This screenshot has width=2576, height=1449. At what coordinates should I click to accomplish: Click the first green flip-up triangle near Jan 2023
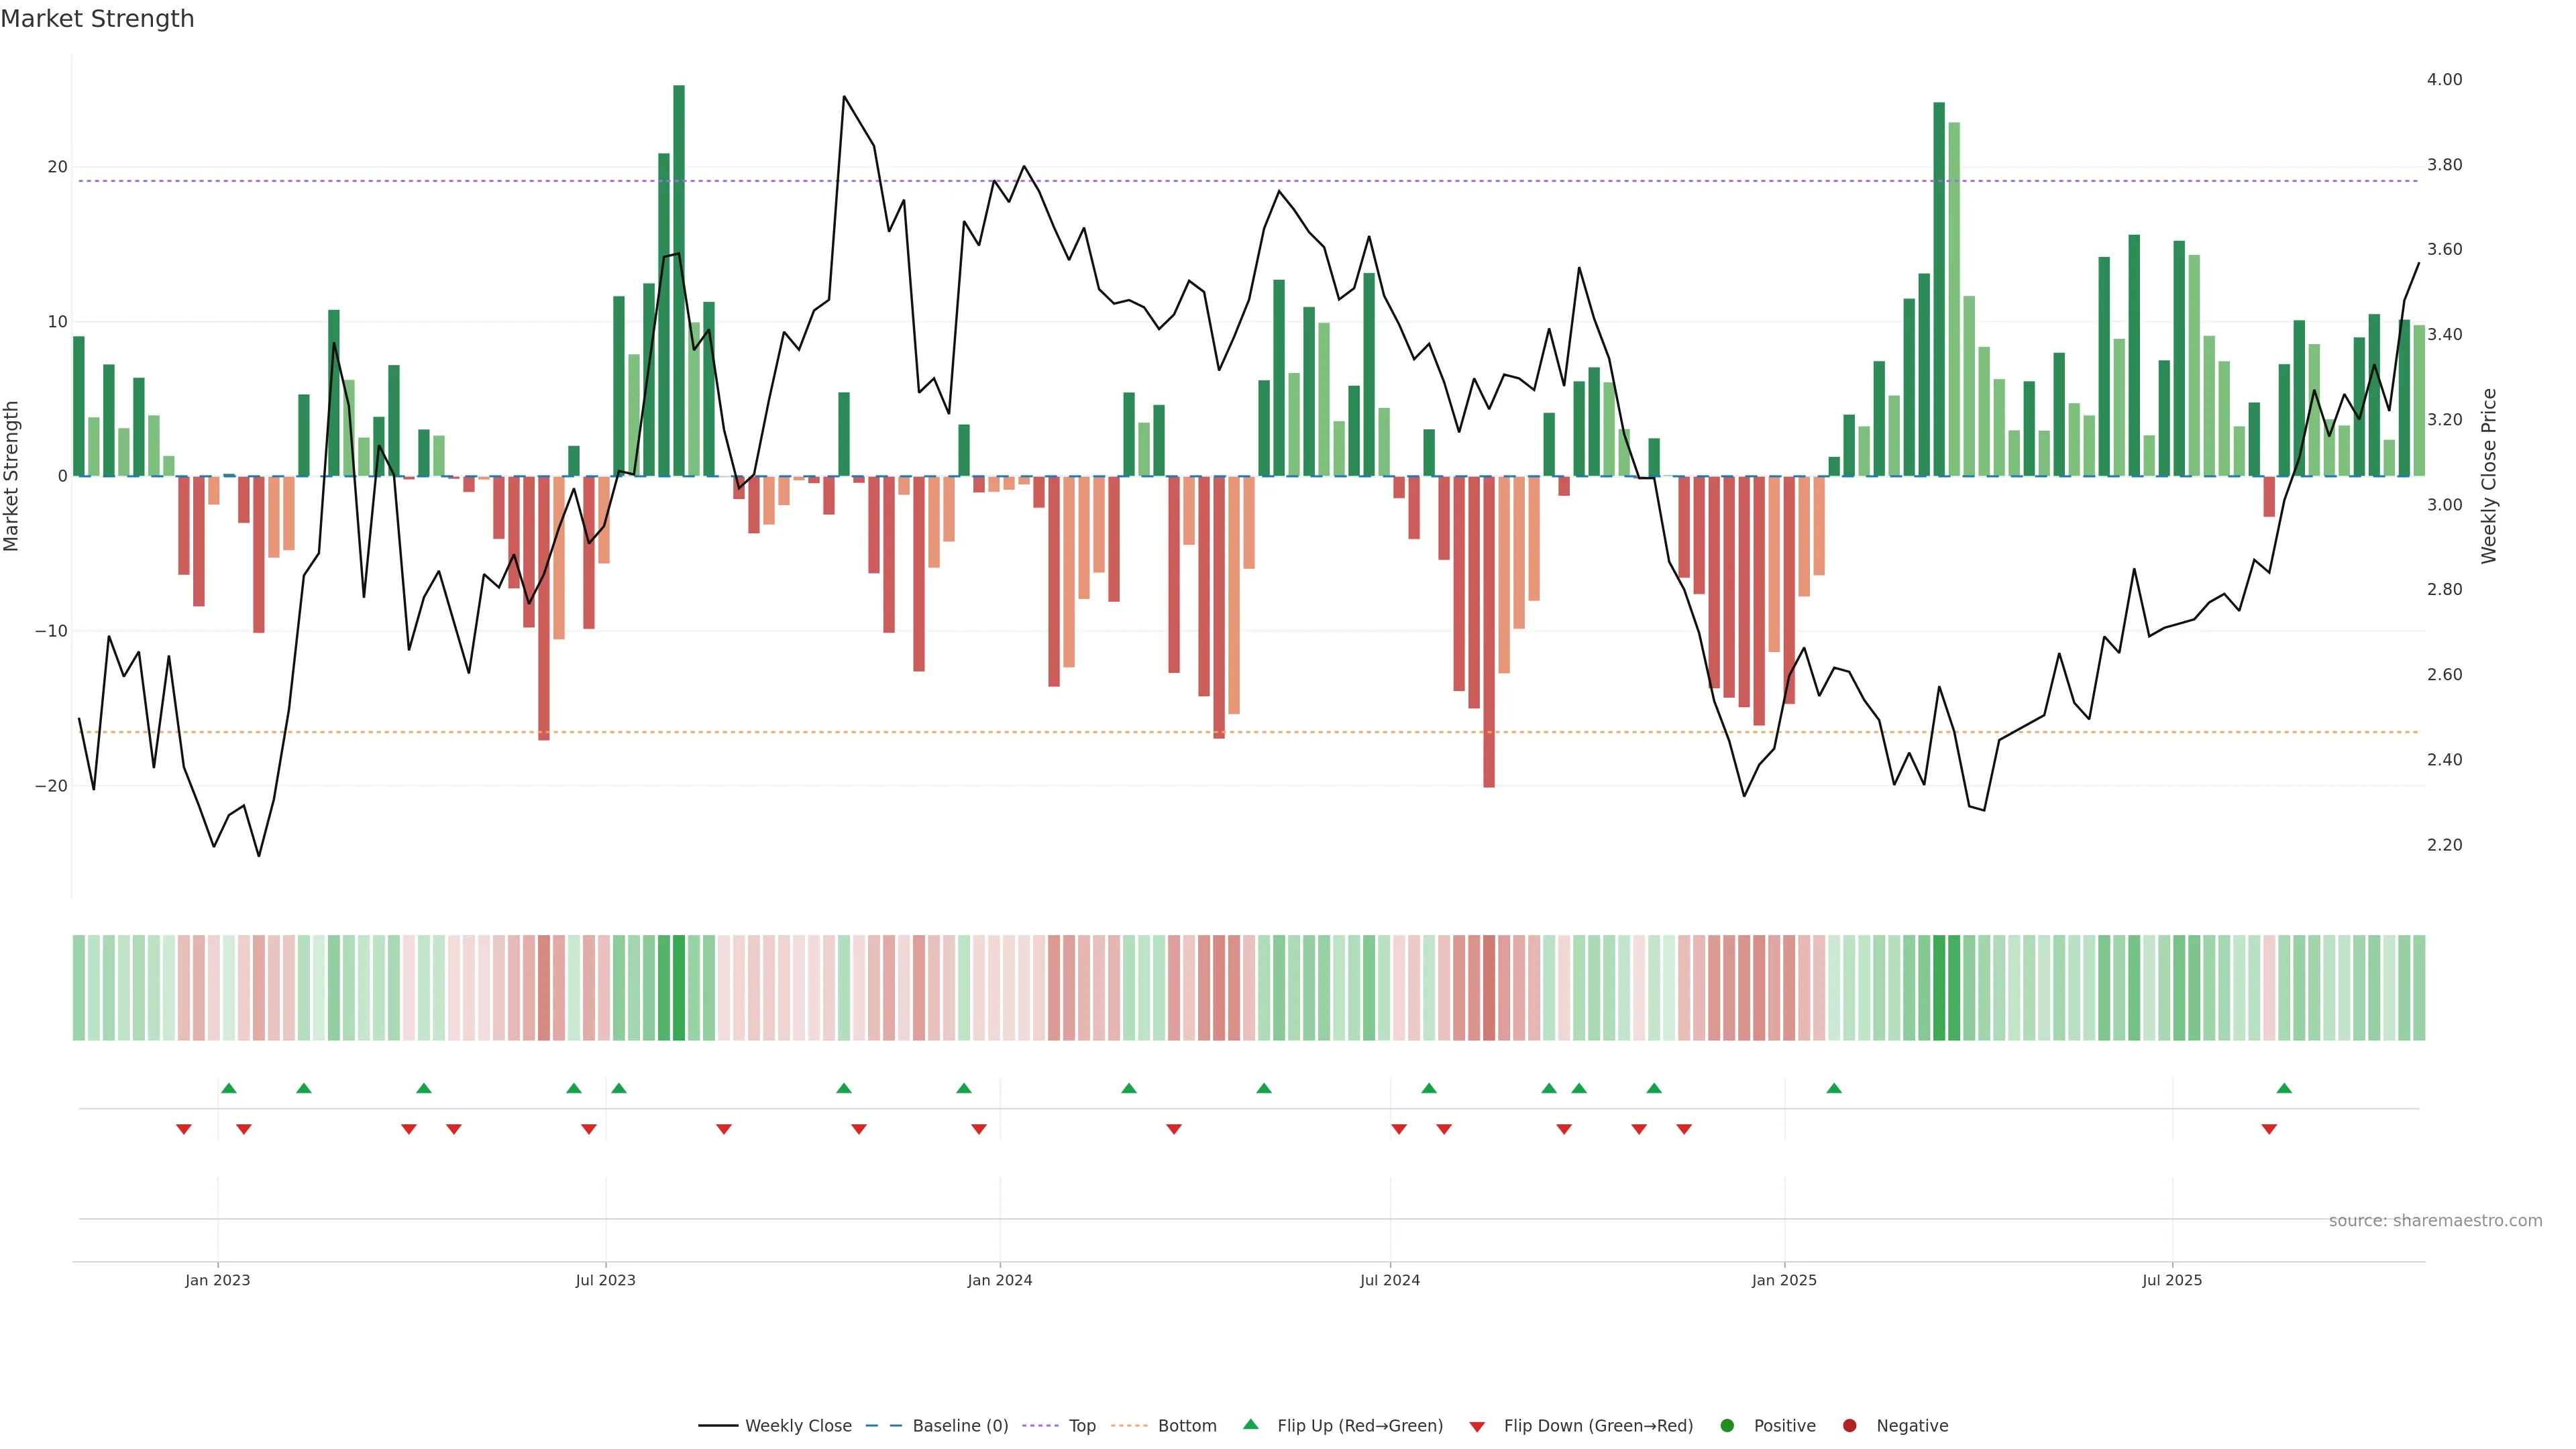click(229, 1088)
